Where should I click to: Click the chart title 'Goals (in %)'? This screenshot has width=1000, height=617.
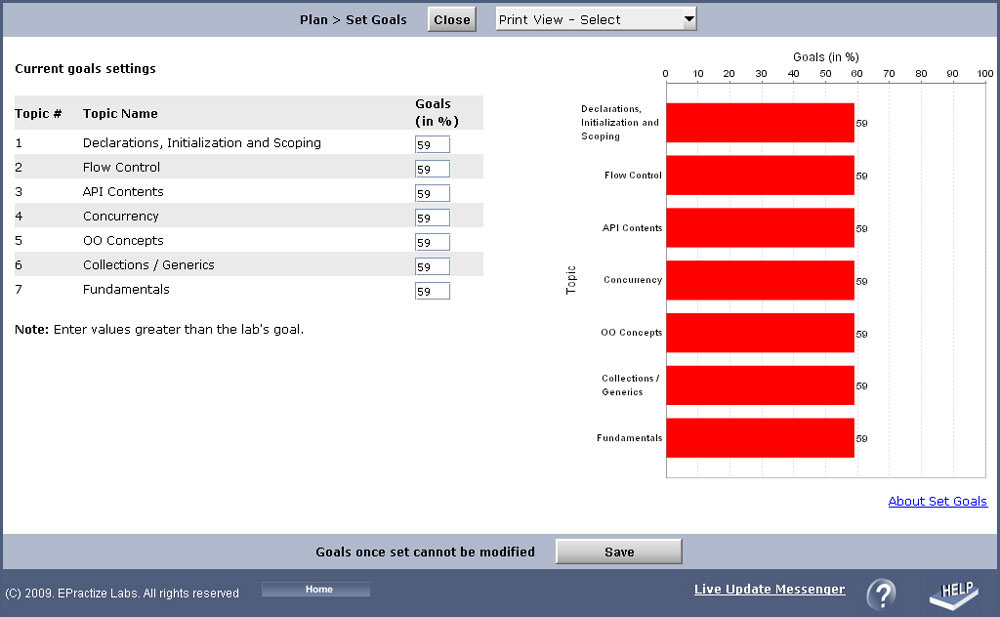click(x=825, y=57)
